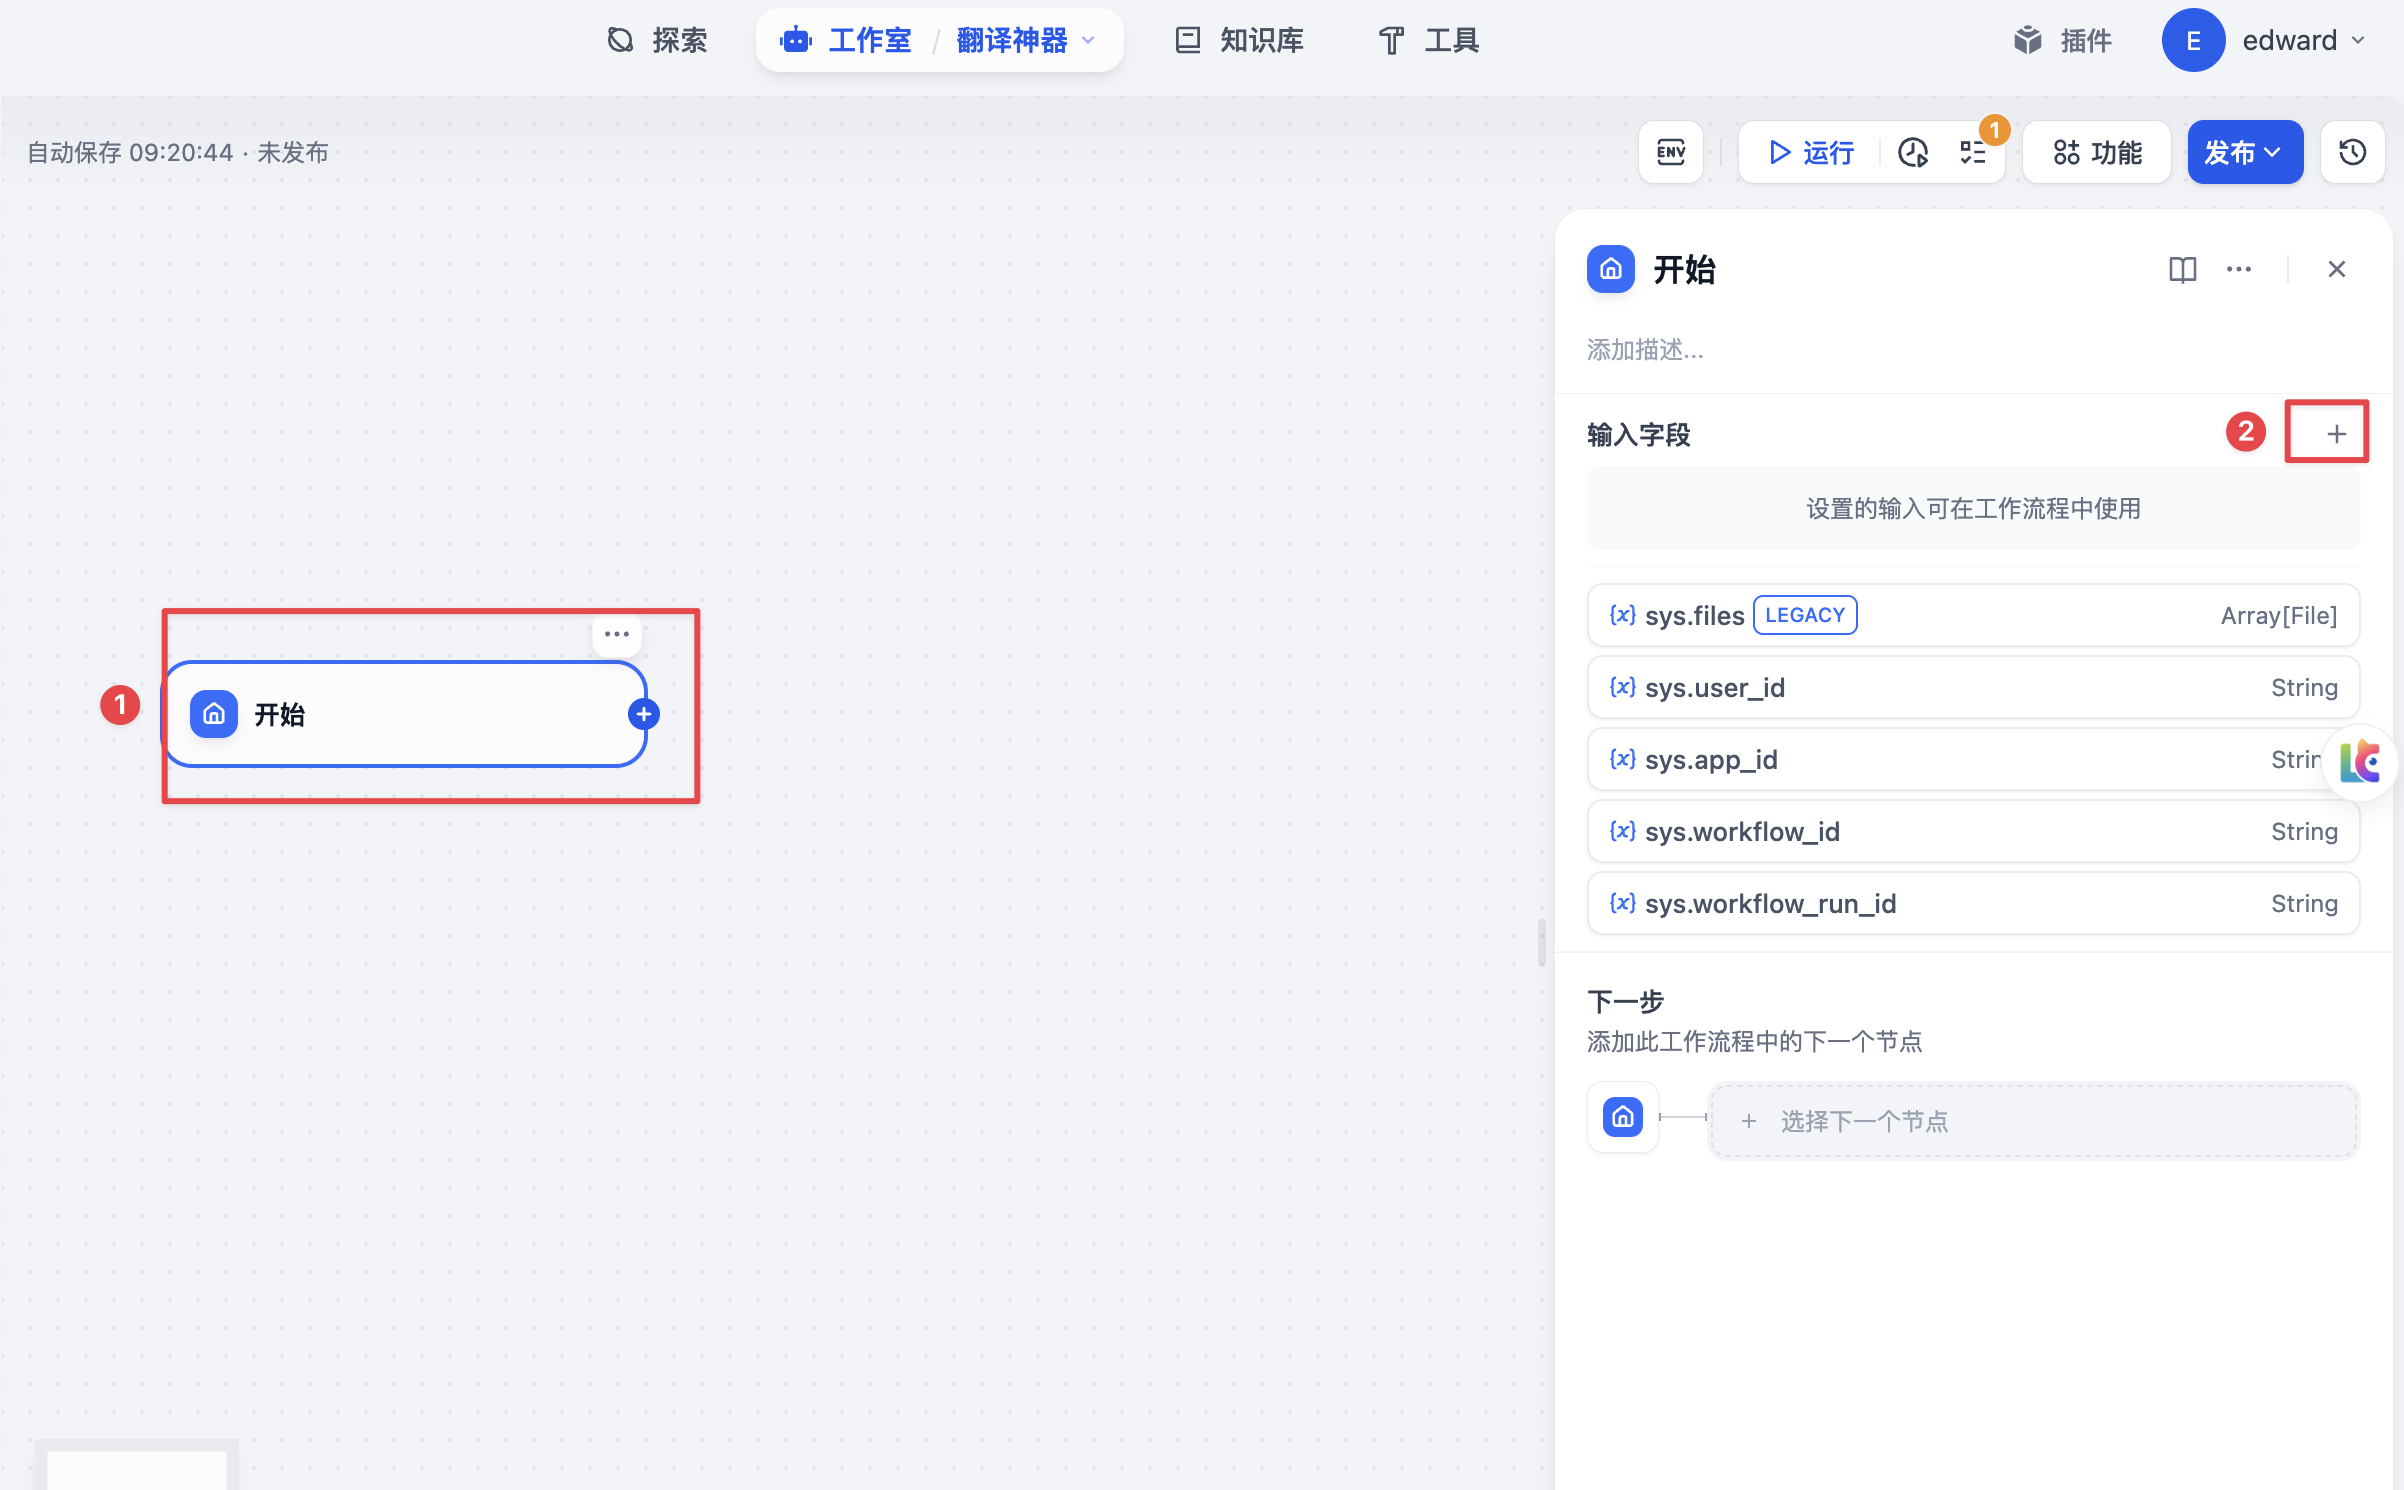This screenshot has width=2404, height=1490.
Task: Open the three-dot menu in 开始 panel
Action: (x=2239, y=269)
